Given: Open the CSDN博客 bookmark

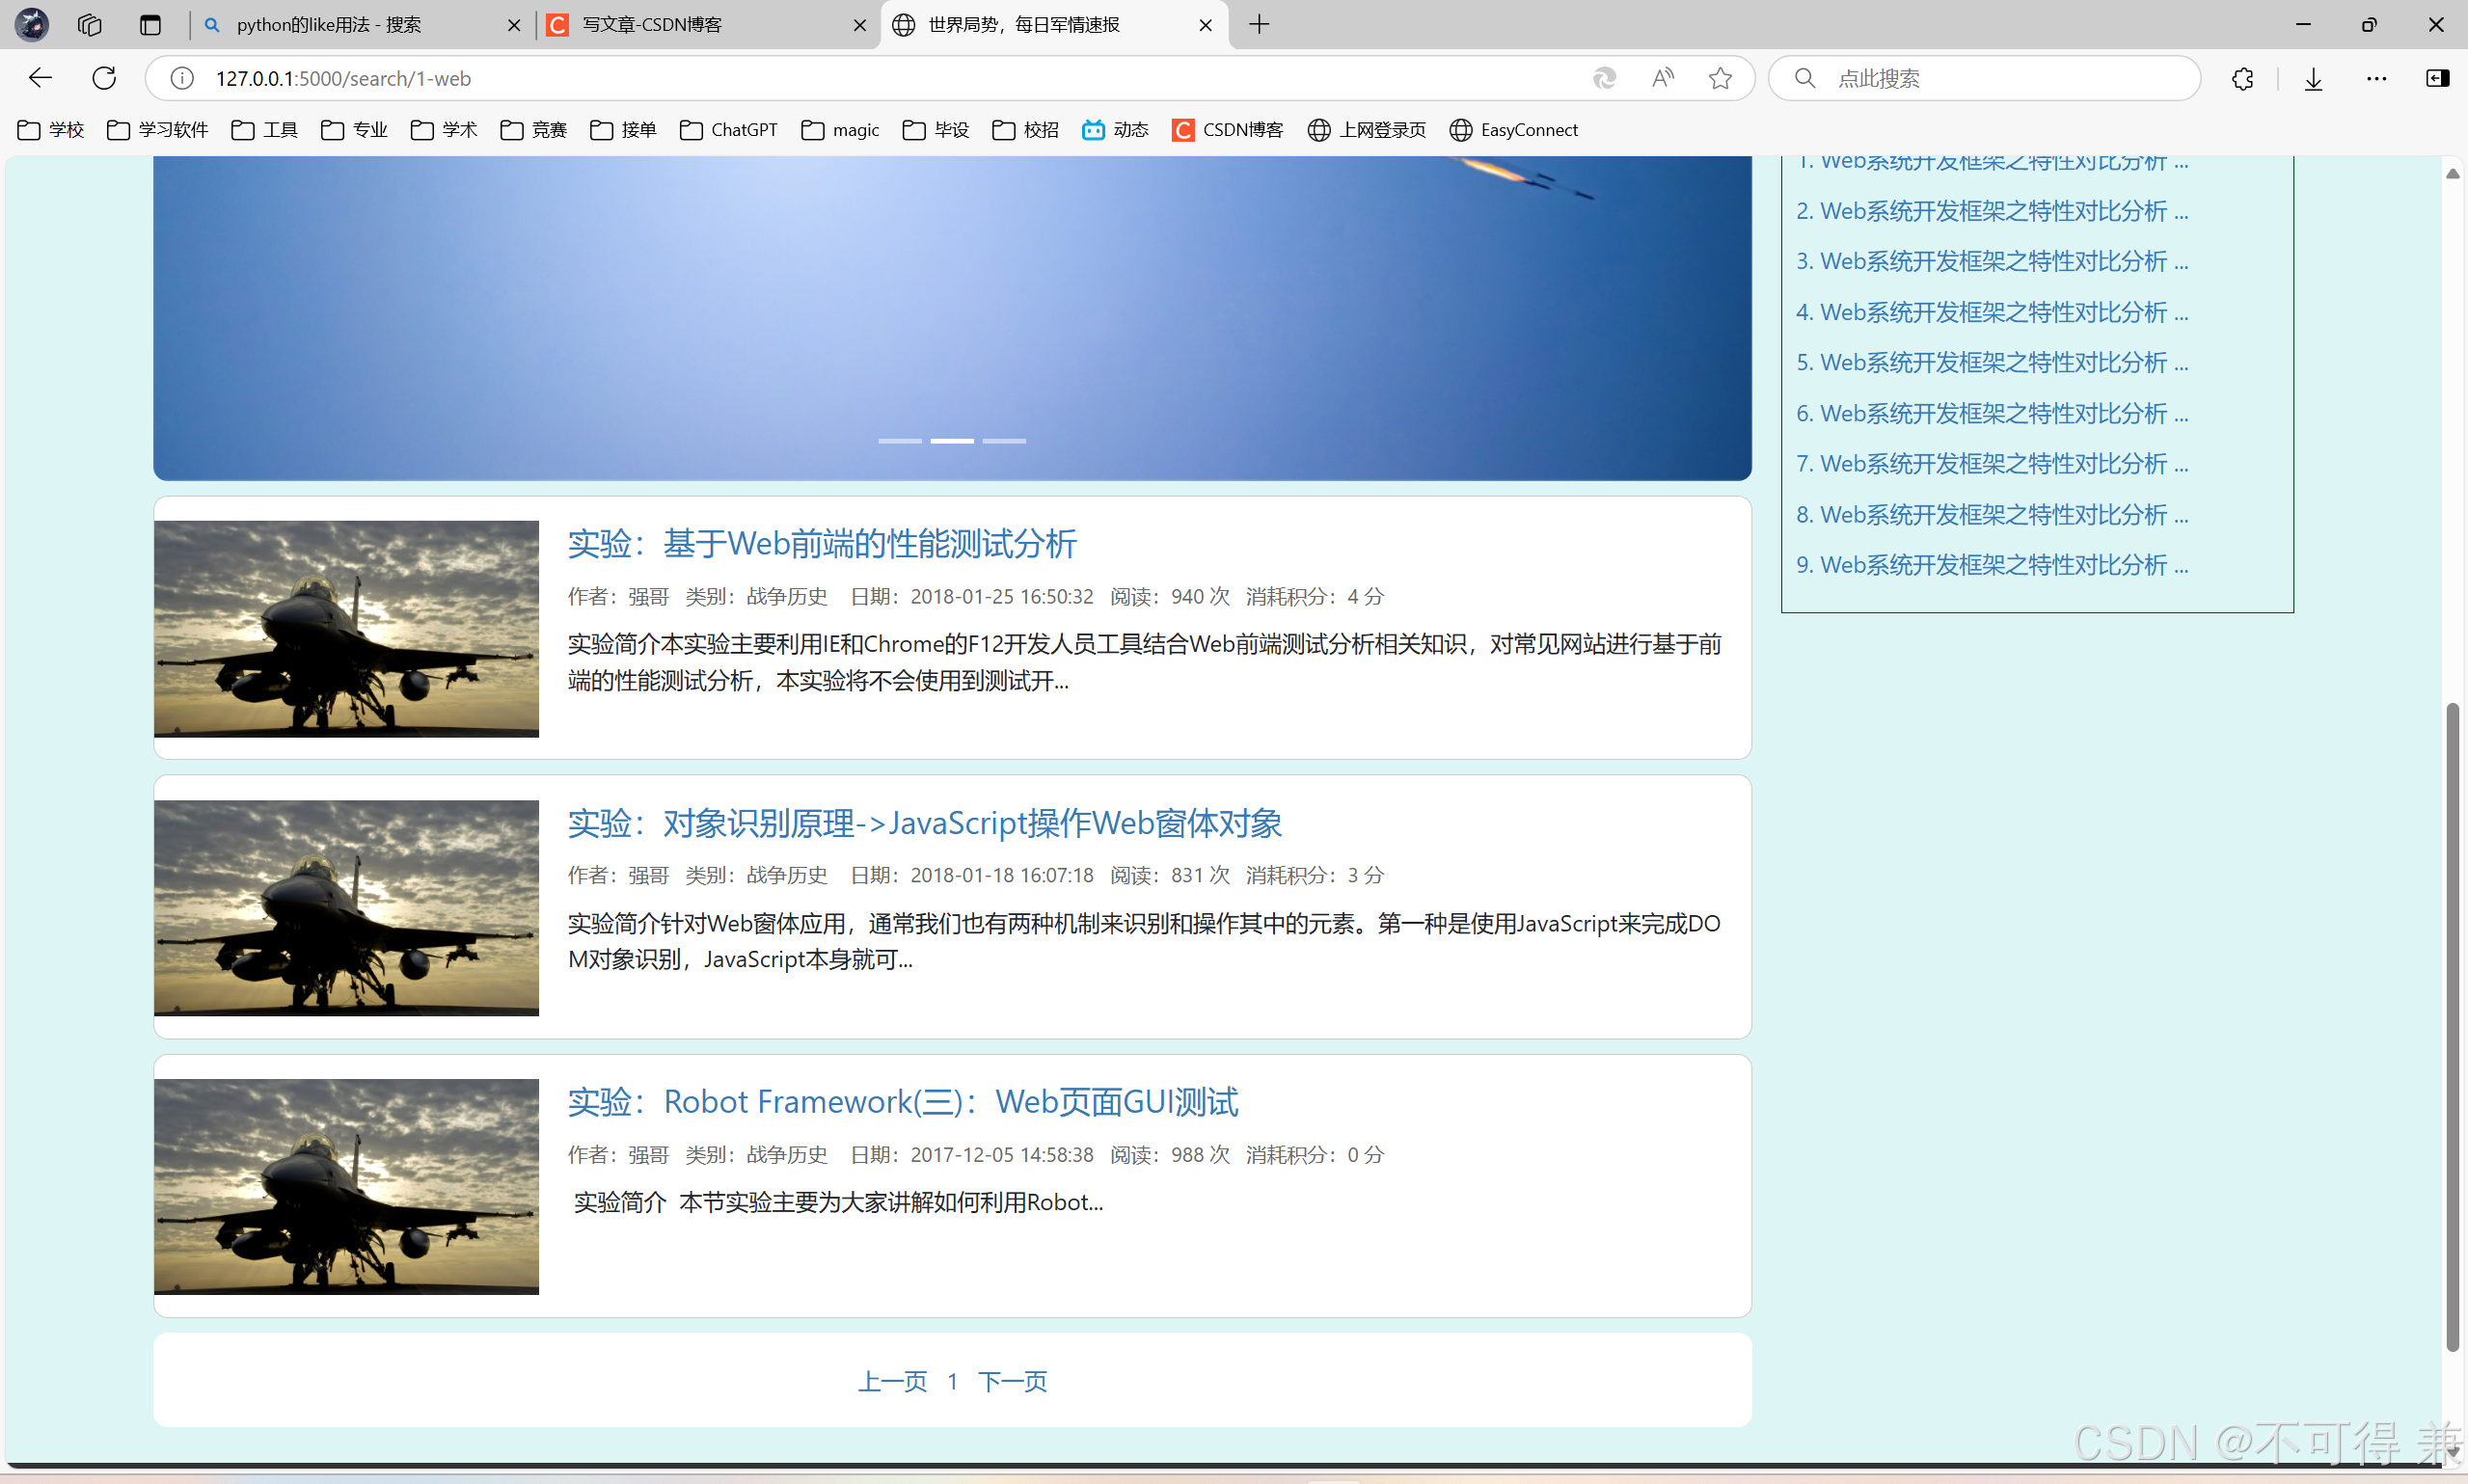Looking at the screenshot, I should click(1227, 130).
